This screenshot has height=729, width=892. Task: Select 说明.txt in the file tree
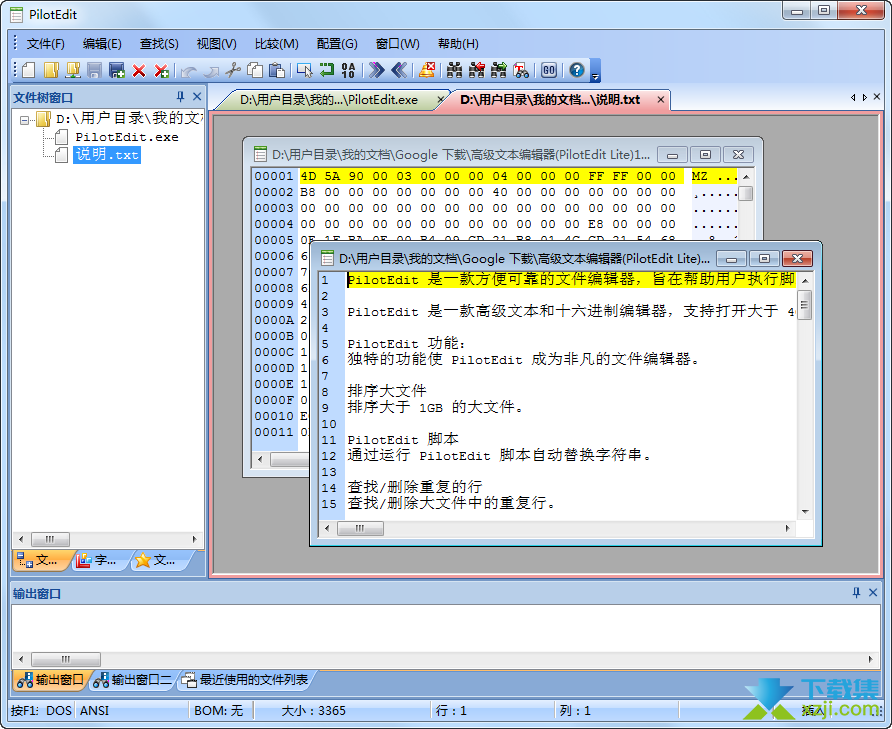click(107, 155)
